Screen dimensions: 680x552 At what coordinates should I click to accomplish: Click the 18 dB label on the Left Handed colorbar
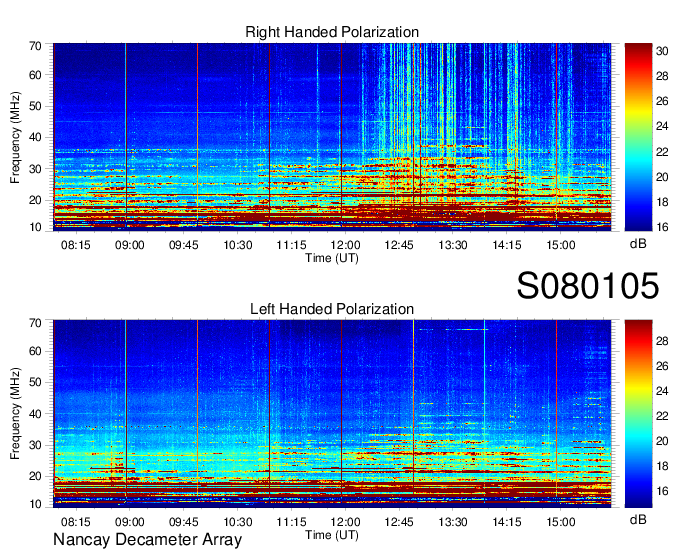[662, 466]
